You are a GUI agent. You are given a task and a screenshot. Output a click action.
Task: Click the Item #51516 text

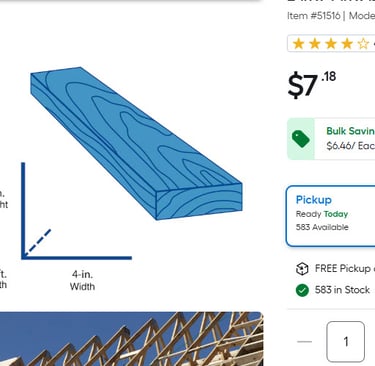pyautogui.click(x=314, y=16)
